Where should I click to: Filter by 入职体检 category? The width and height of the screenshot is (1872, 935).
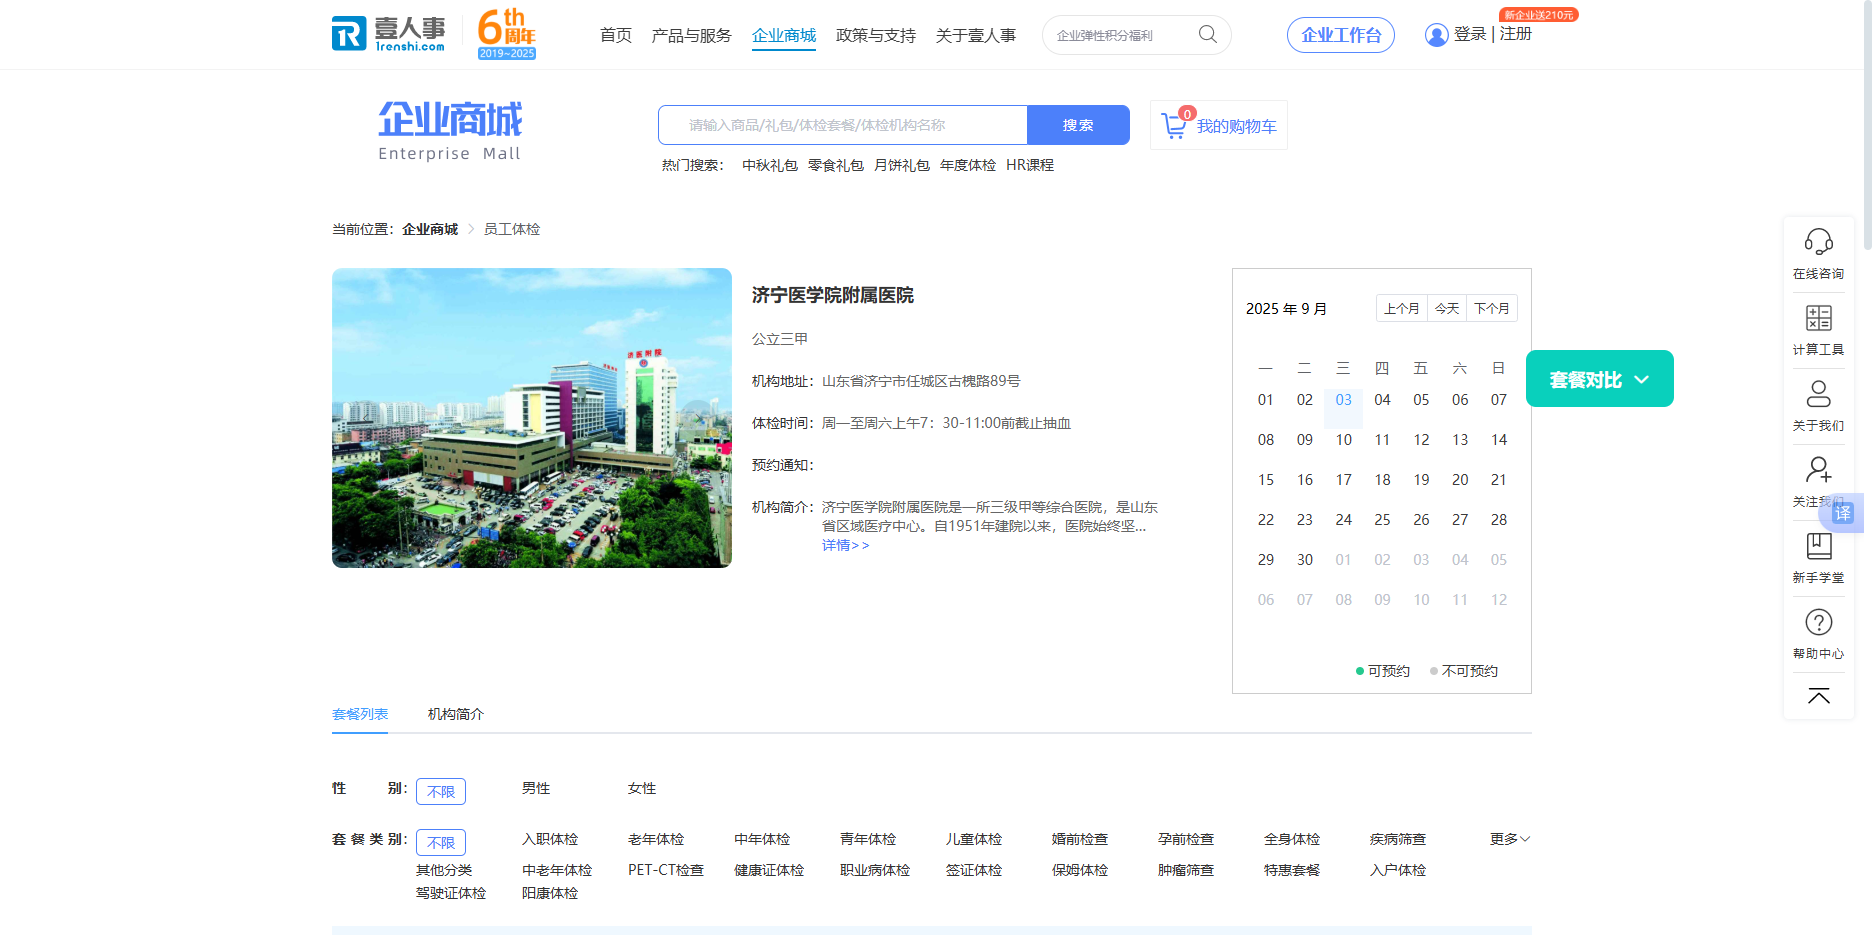tap(550, 840)
